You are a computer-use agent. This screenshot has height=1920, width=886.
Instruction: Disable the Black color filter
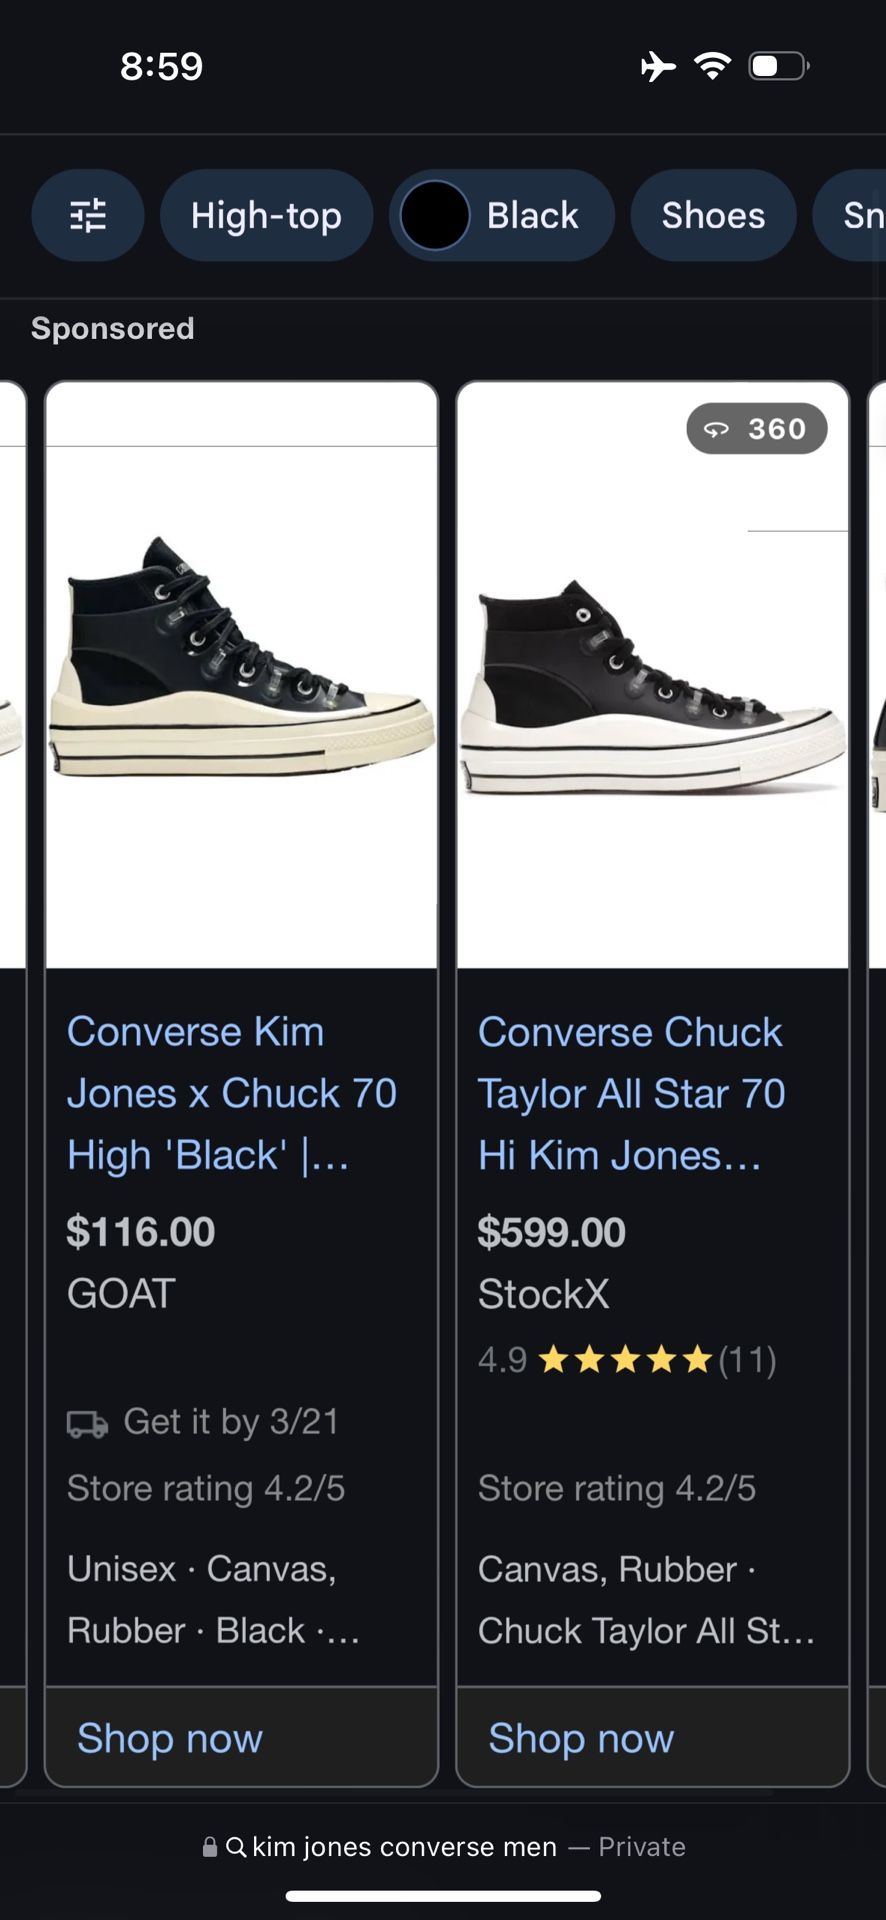(501, 215)
